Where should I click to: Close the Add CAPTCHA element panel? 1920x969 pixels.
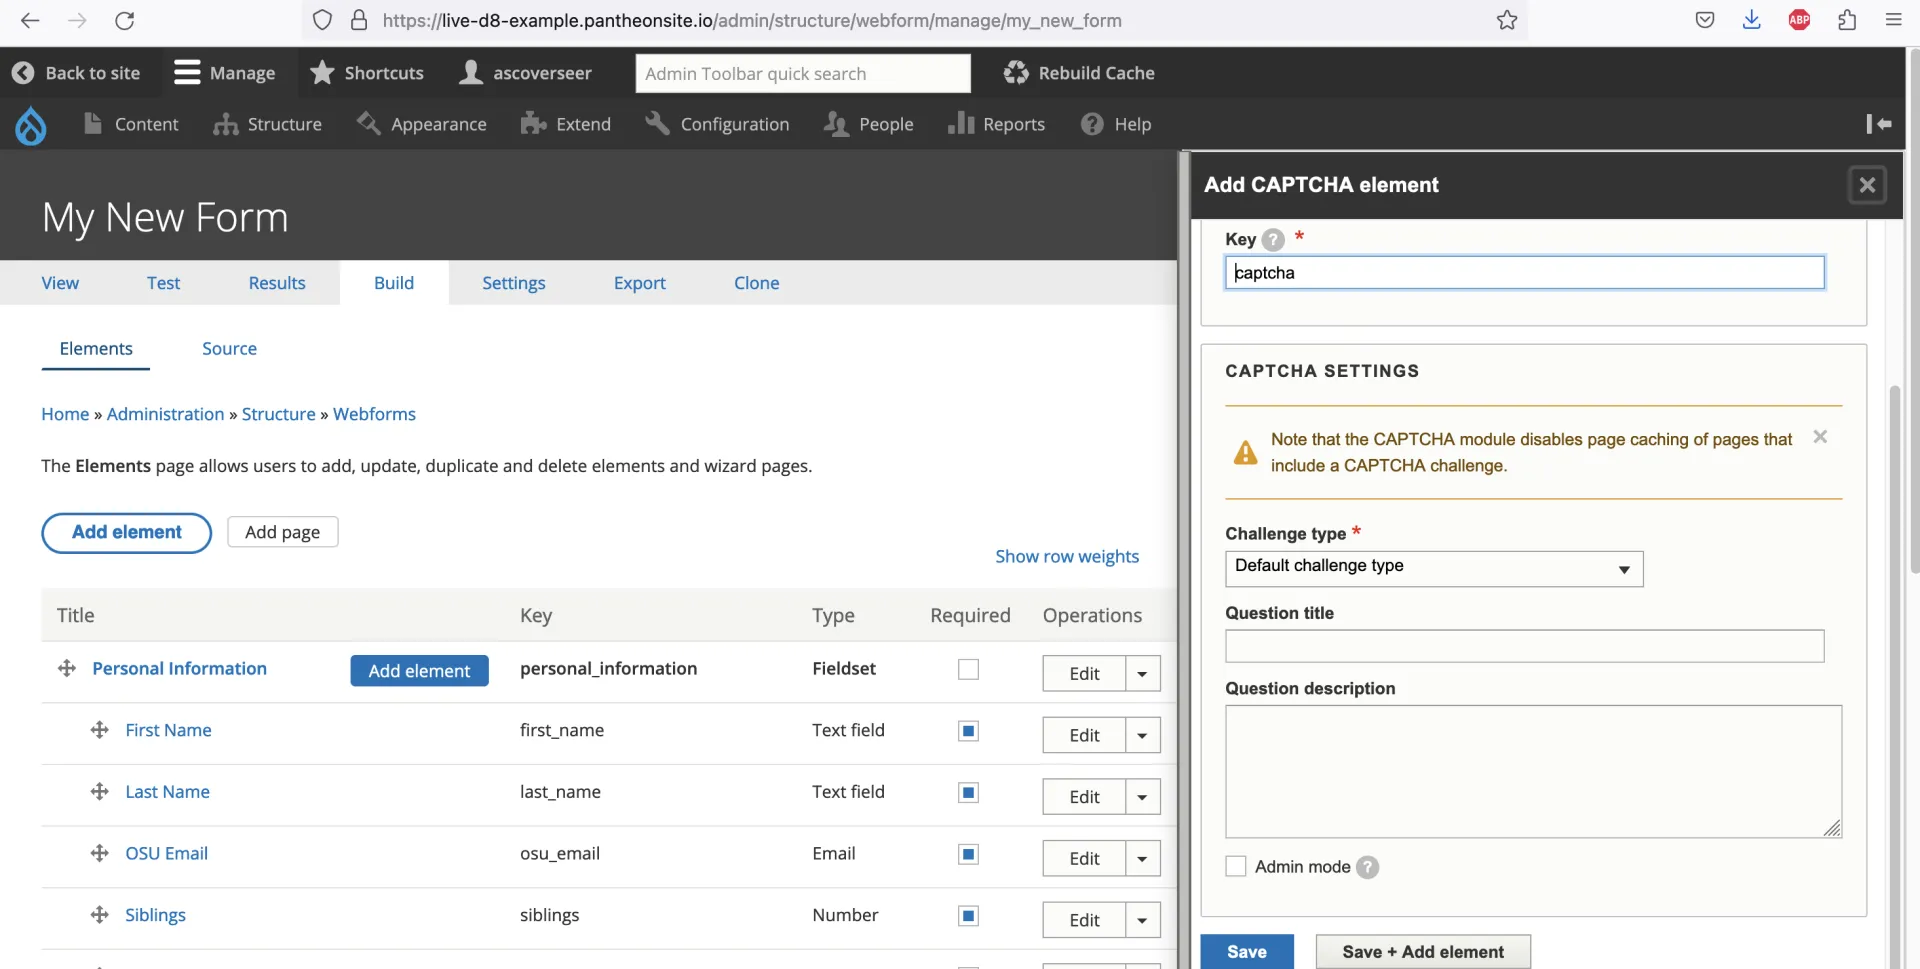[1867, 185]
